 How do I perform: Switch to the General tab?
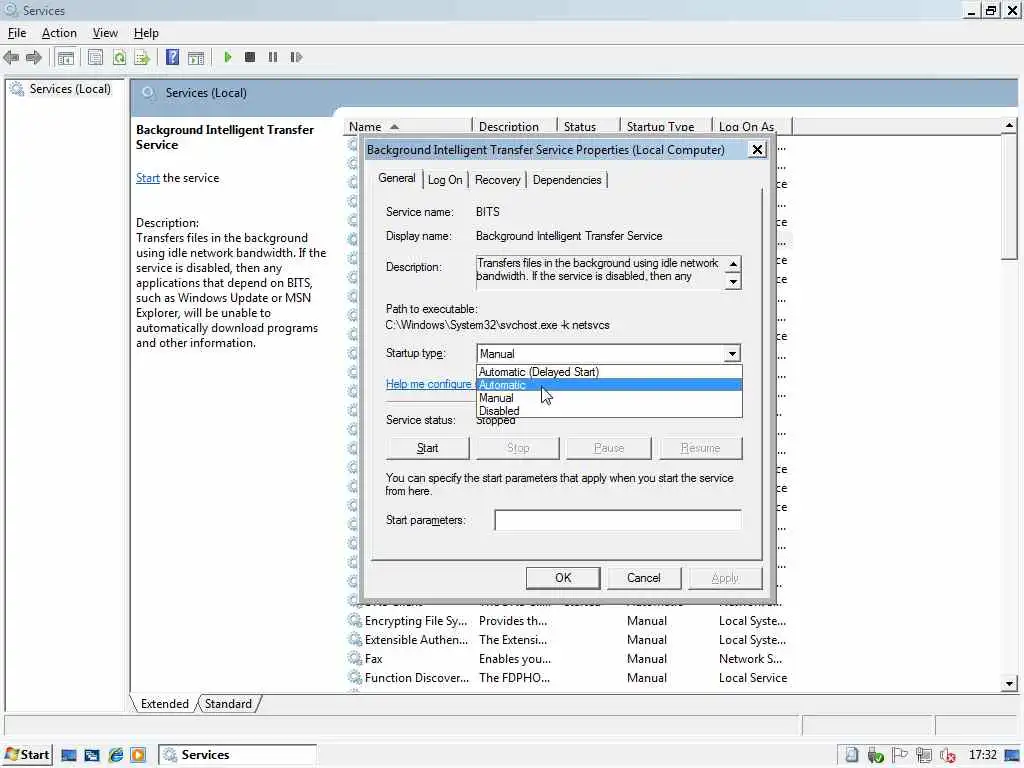point(396,178)
